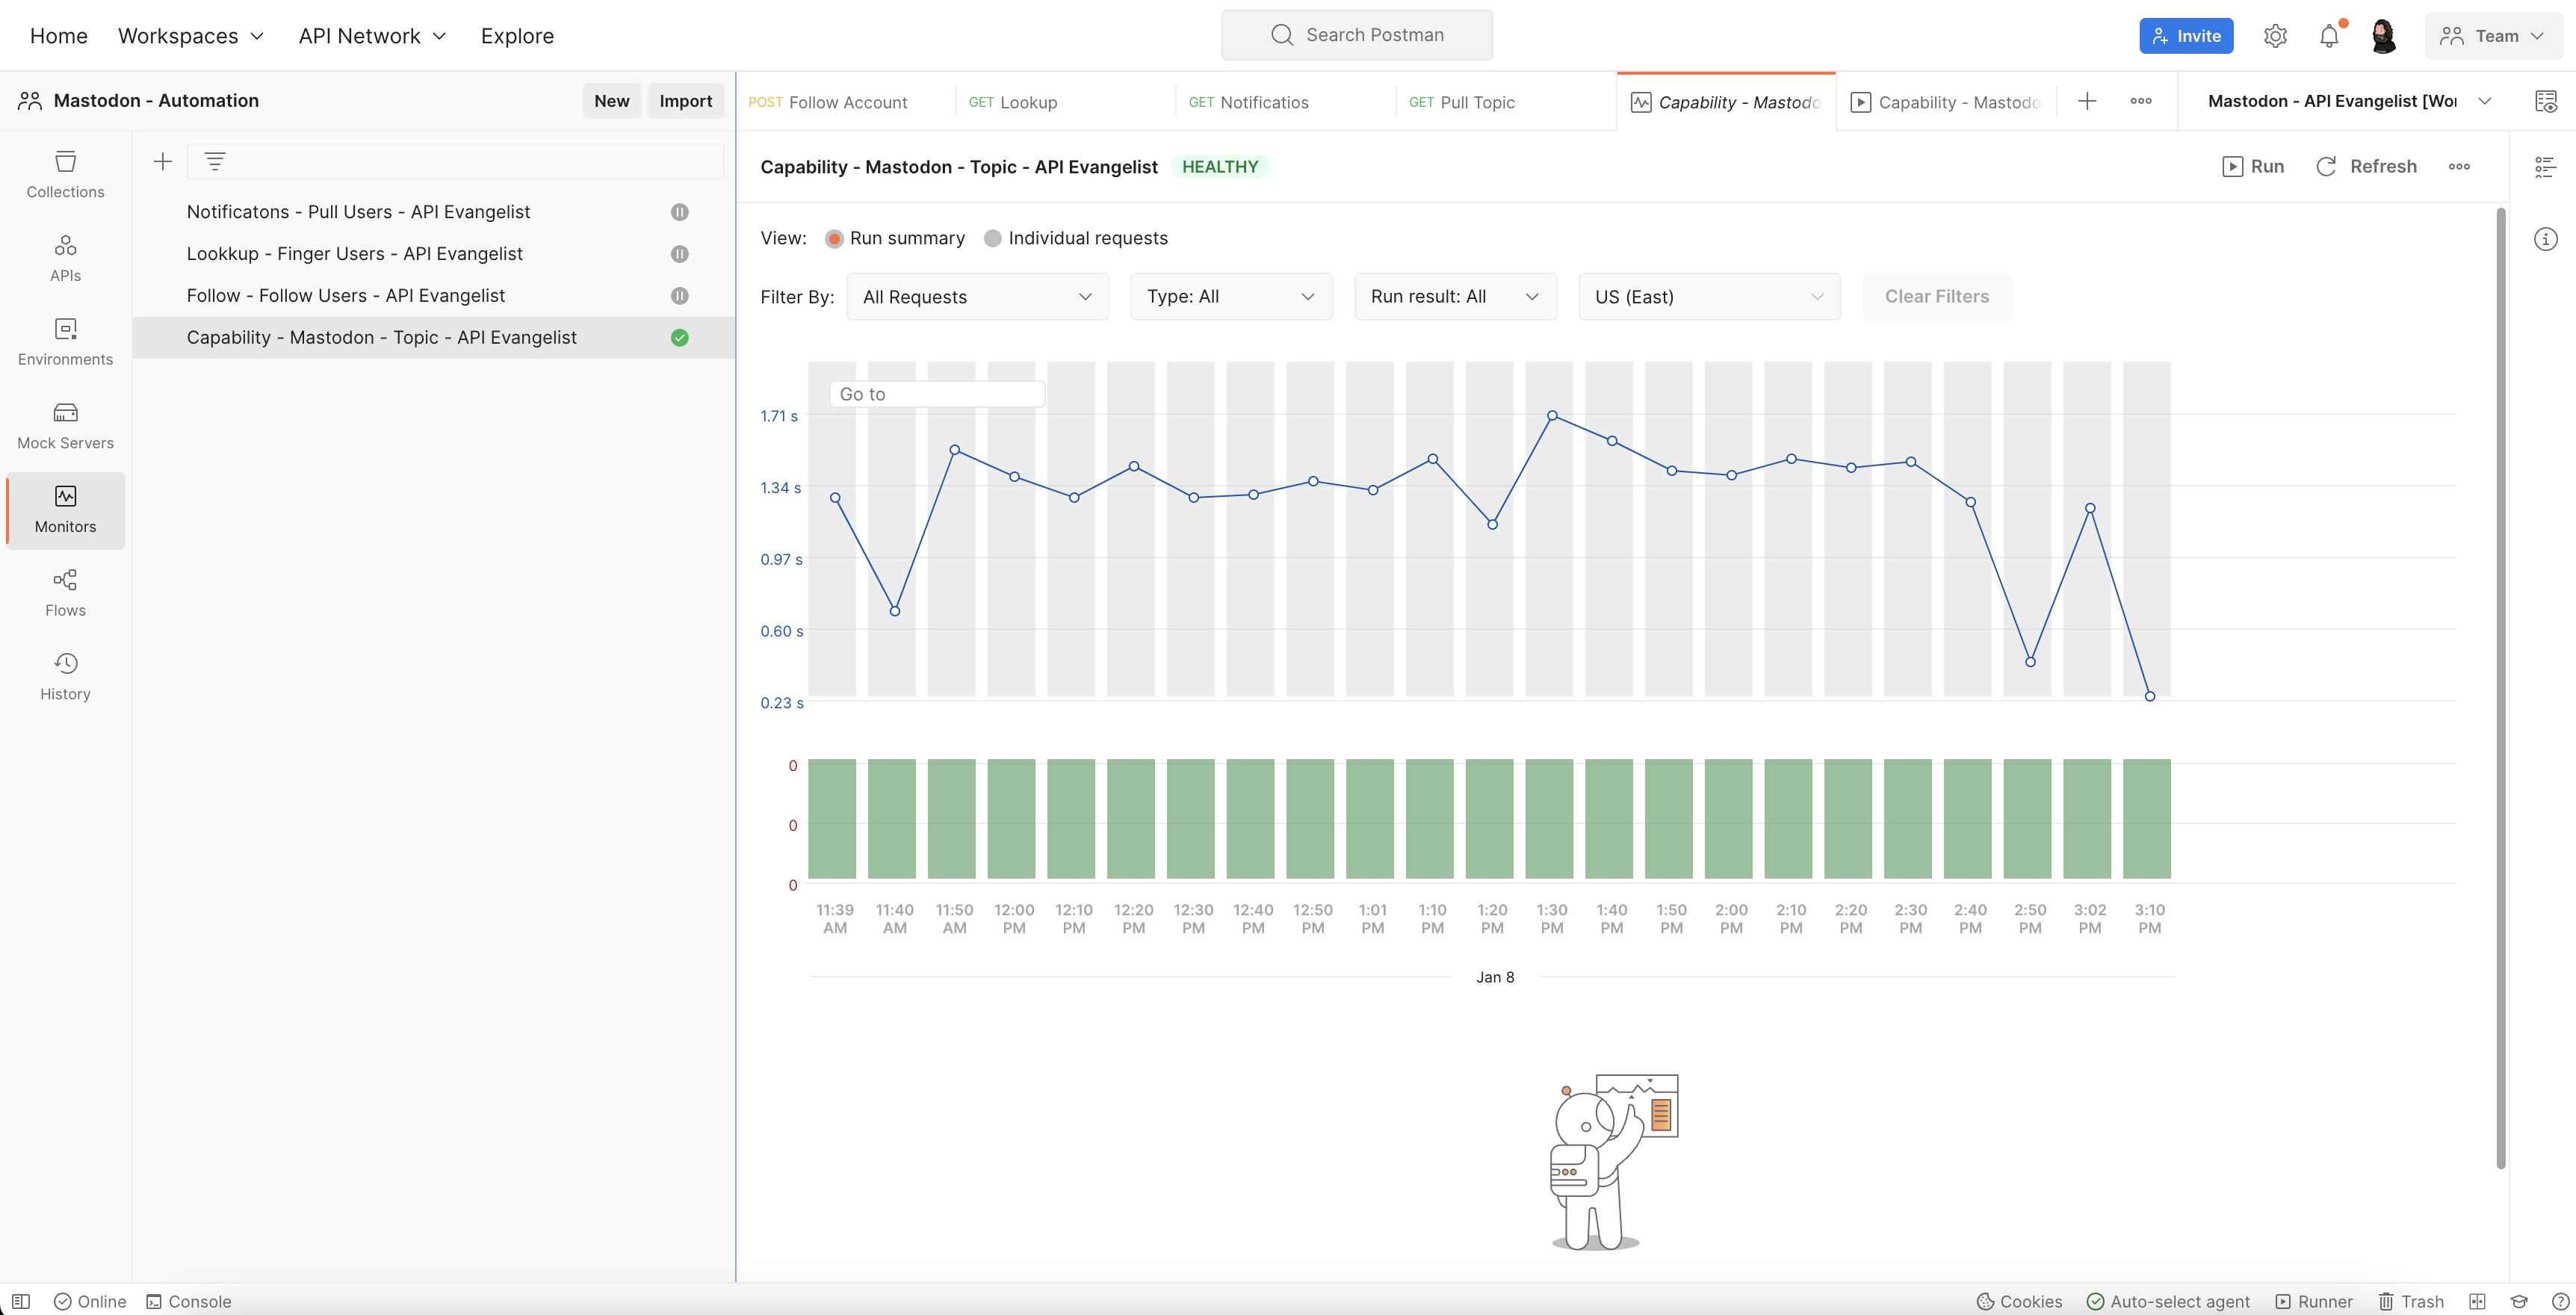Run the monitor now
2576x1315 pixels.
[x=2253, y=166]
